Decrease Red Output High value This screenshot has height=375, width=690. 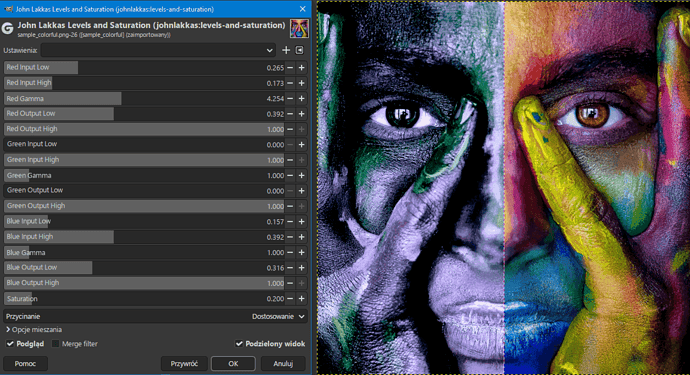pyautogui.click(x=290, y=129)
